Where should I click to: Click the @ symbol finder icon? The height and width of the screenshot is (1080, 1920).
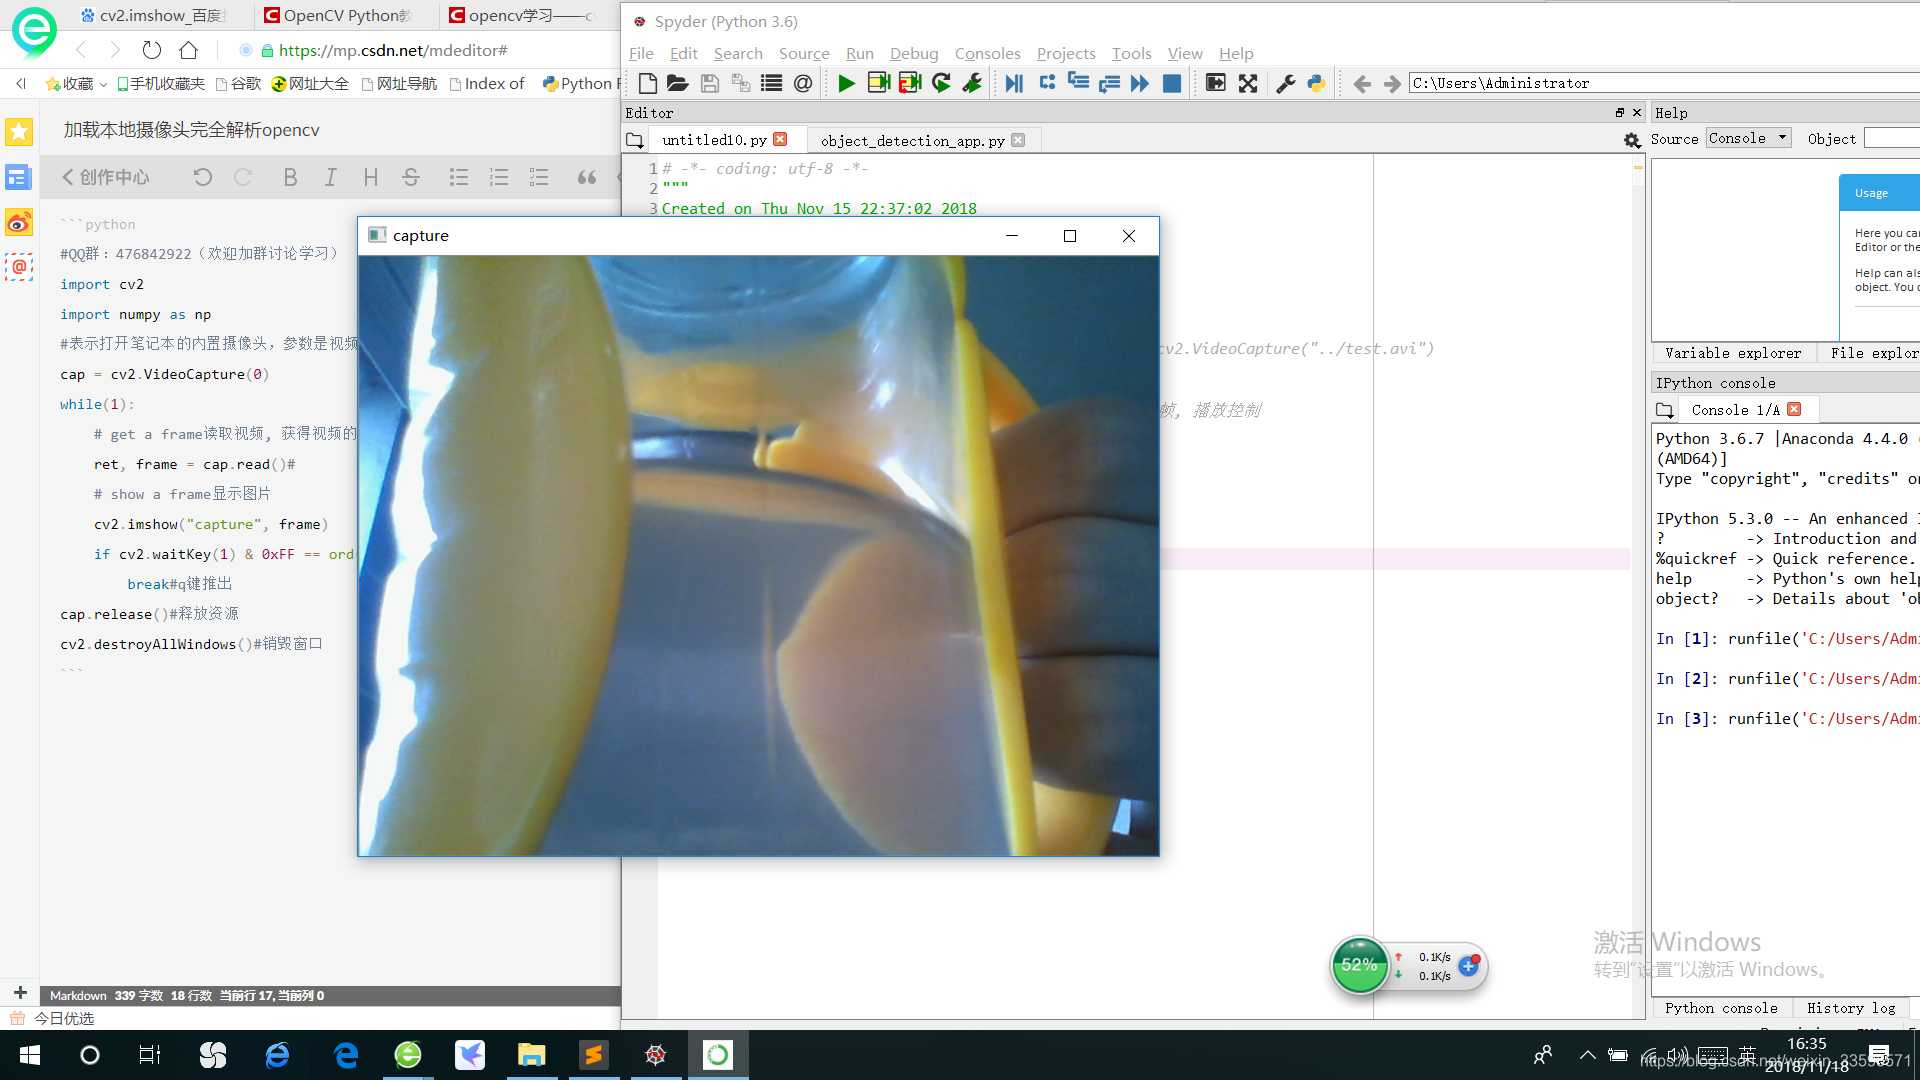802,83
